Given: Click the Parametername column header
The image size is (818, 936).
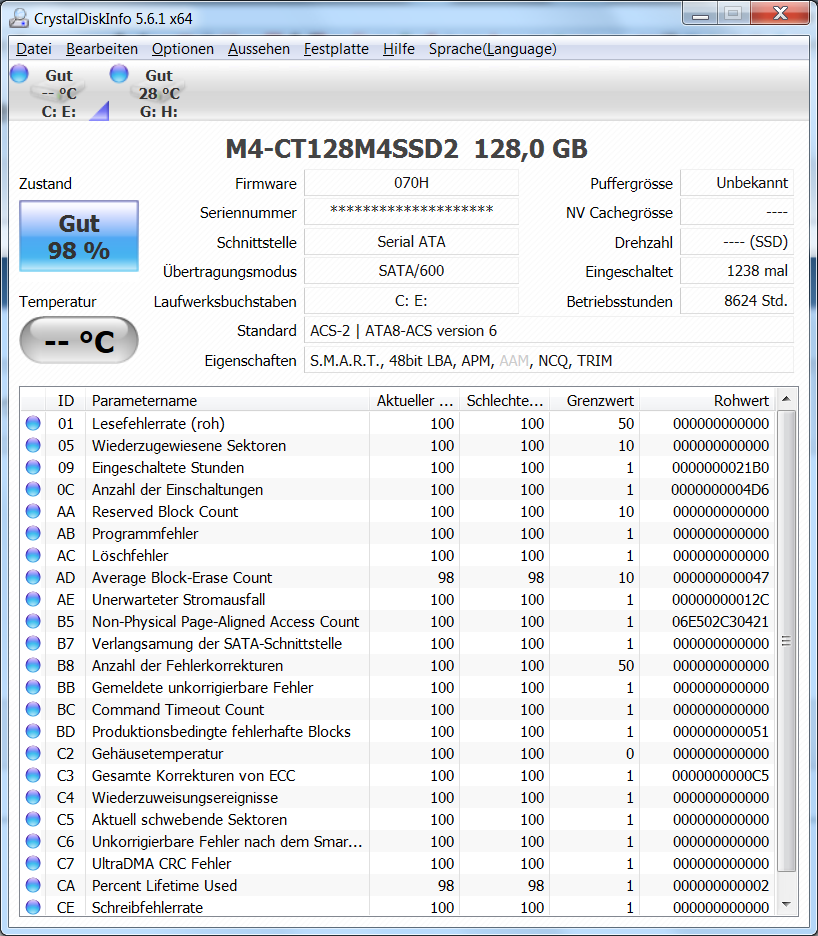Looking at the screenshot, I should point(227,401).
